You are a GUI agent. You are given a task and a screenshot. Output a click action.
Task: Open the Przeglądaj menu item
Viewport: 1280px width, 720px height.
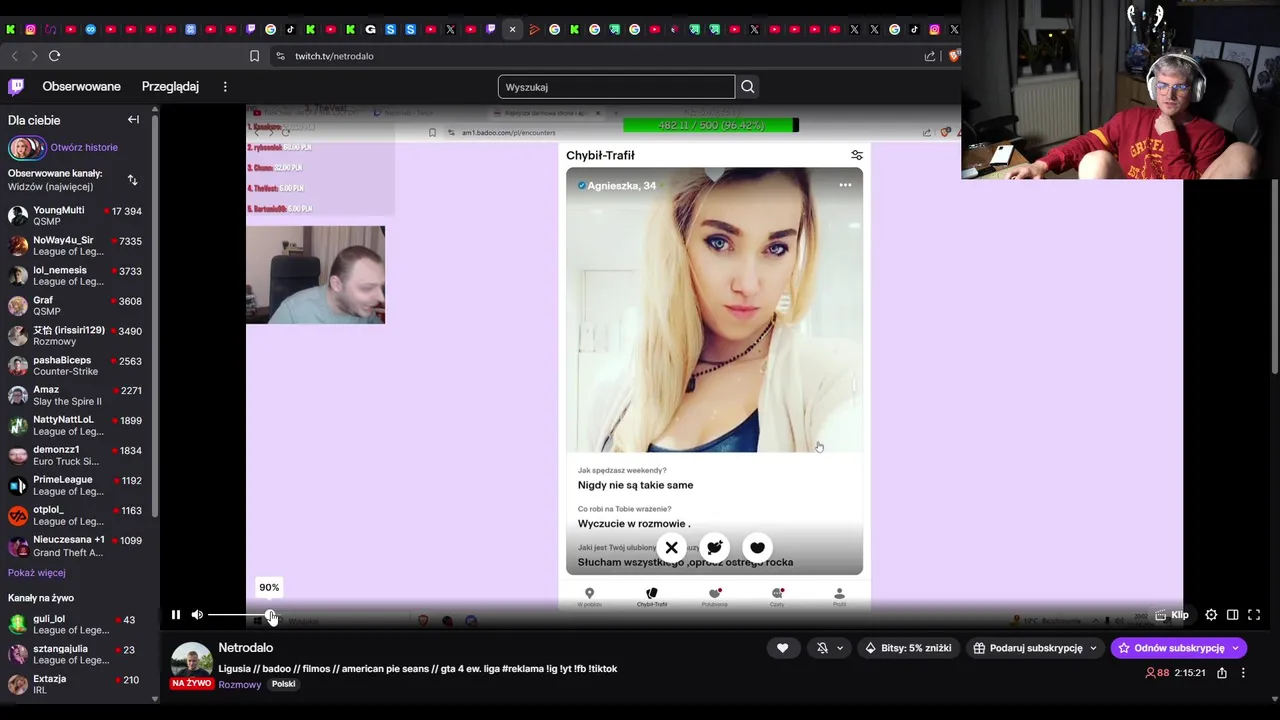170,87
